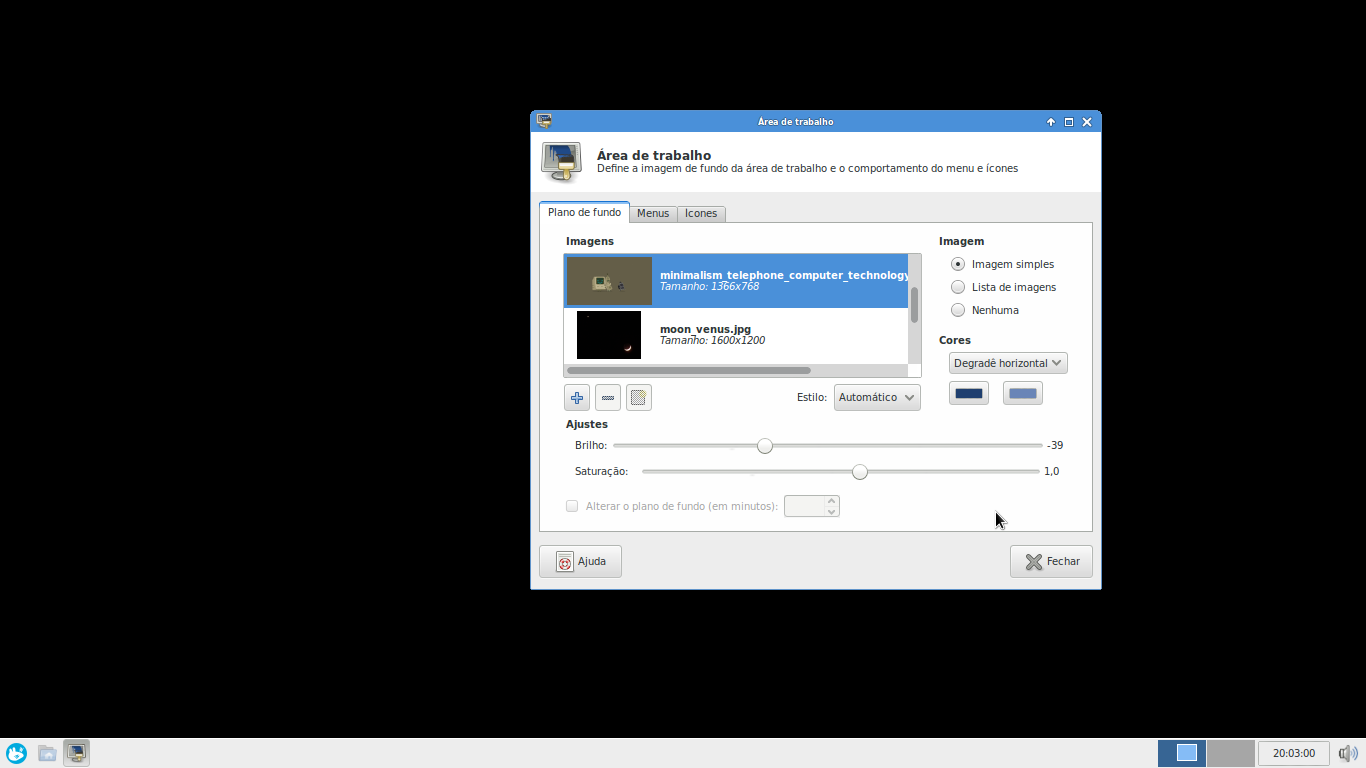Click the volume speaker tray icon
Screen dimensions: 1366x768
tap(1348, 753)
